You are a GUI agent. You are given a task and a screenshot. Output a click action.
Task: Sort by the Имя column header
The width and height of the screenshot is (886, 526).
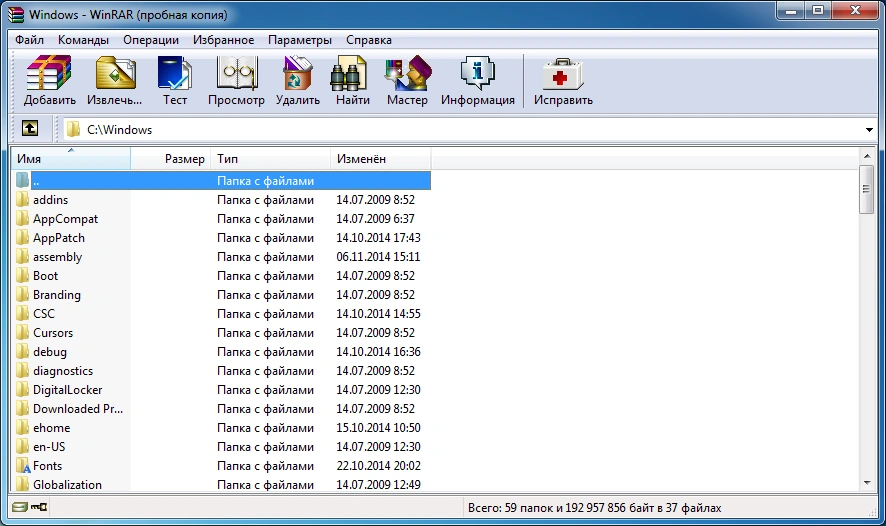pos(71,159)
